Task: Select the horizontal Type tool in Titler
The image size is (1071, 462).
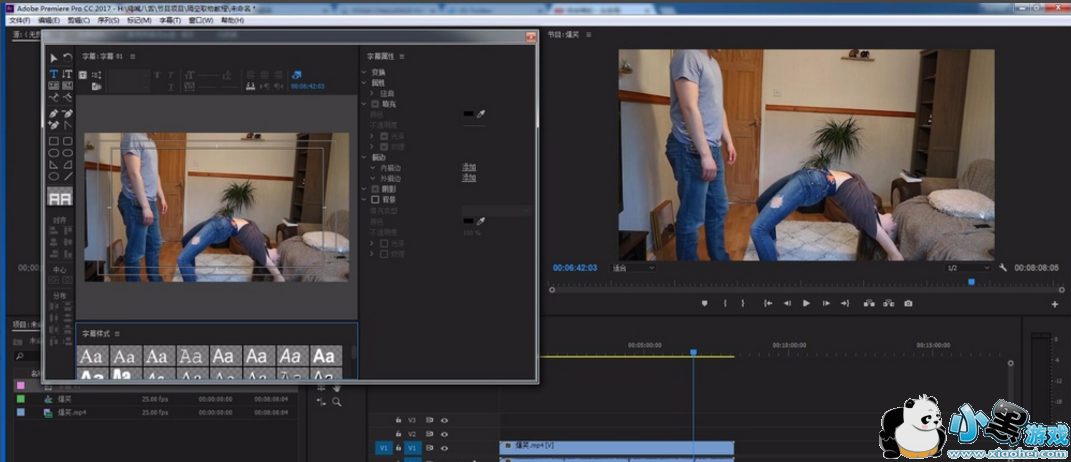Action: tap(54, 74)
